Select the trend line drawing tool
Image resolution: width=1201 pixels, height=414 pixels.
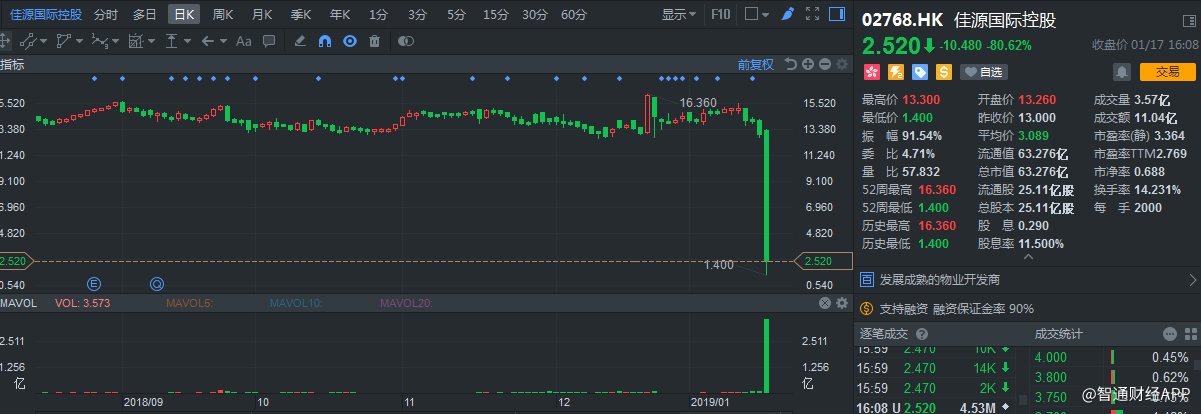28,41
